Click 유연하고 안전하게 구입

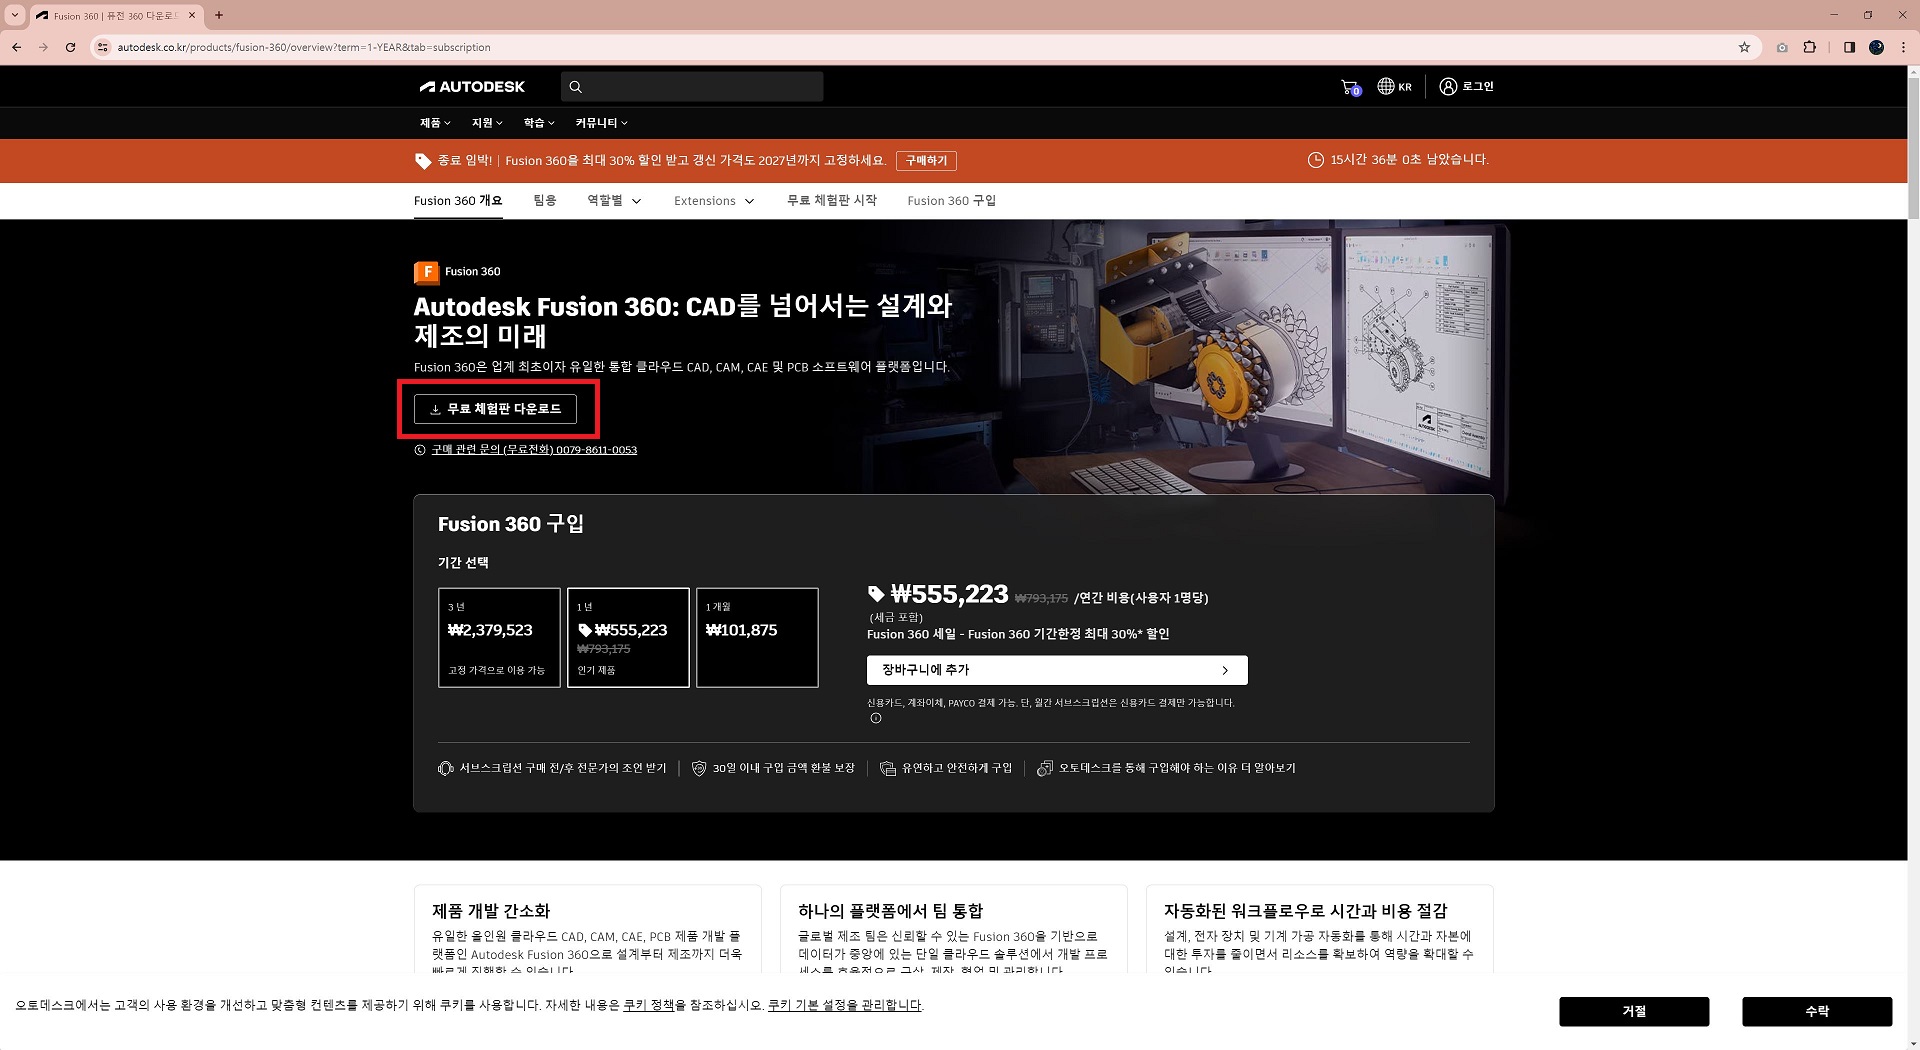(x=957, y=768)
